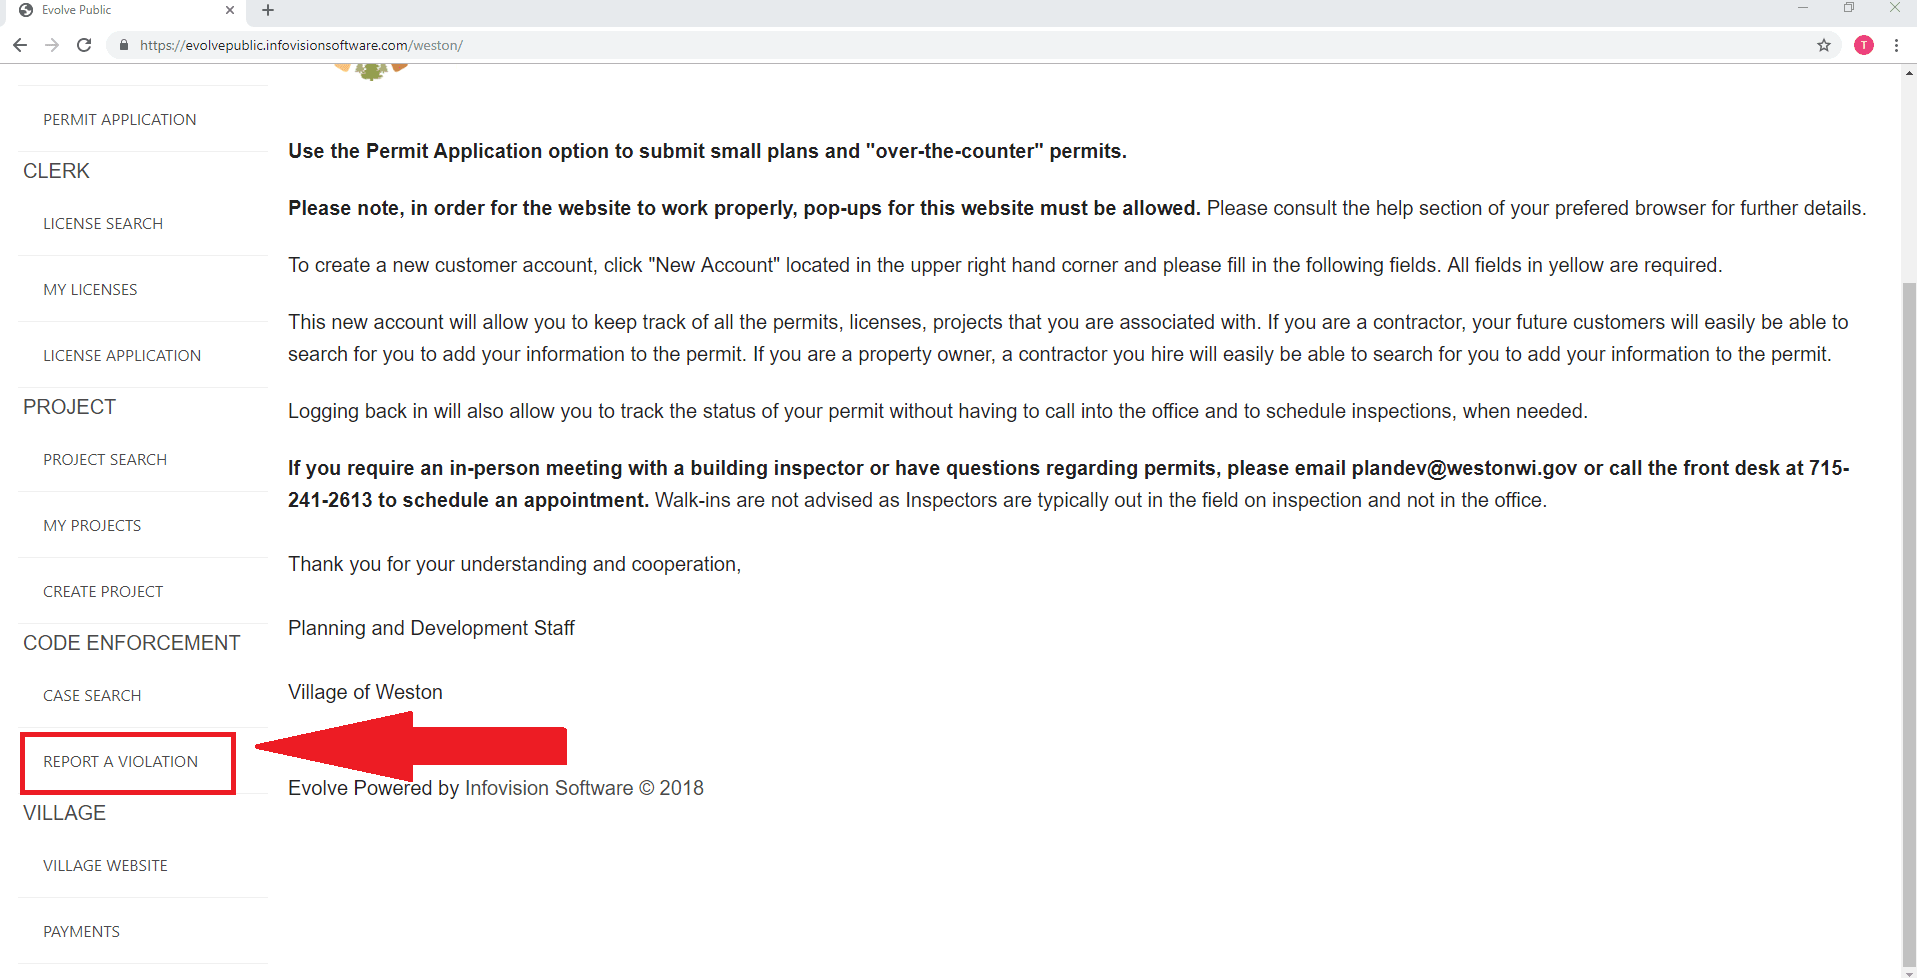The width and height of the screenshot is (1917, 978).
Task: Open Chrome three-dot menu
Action: 1896,45
